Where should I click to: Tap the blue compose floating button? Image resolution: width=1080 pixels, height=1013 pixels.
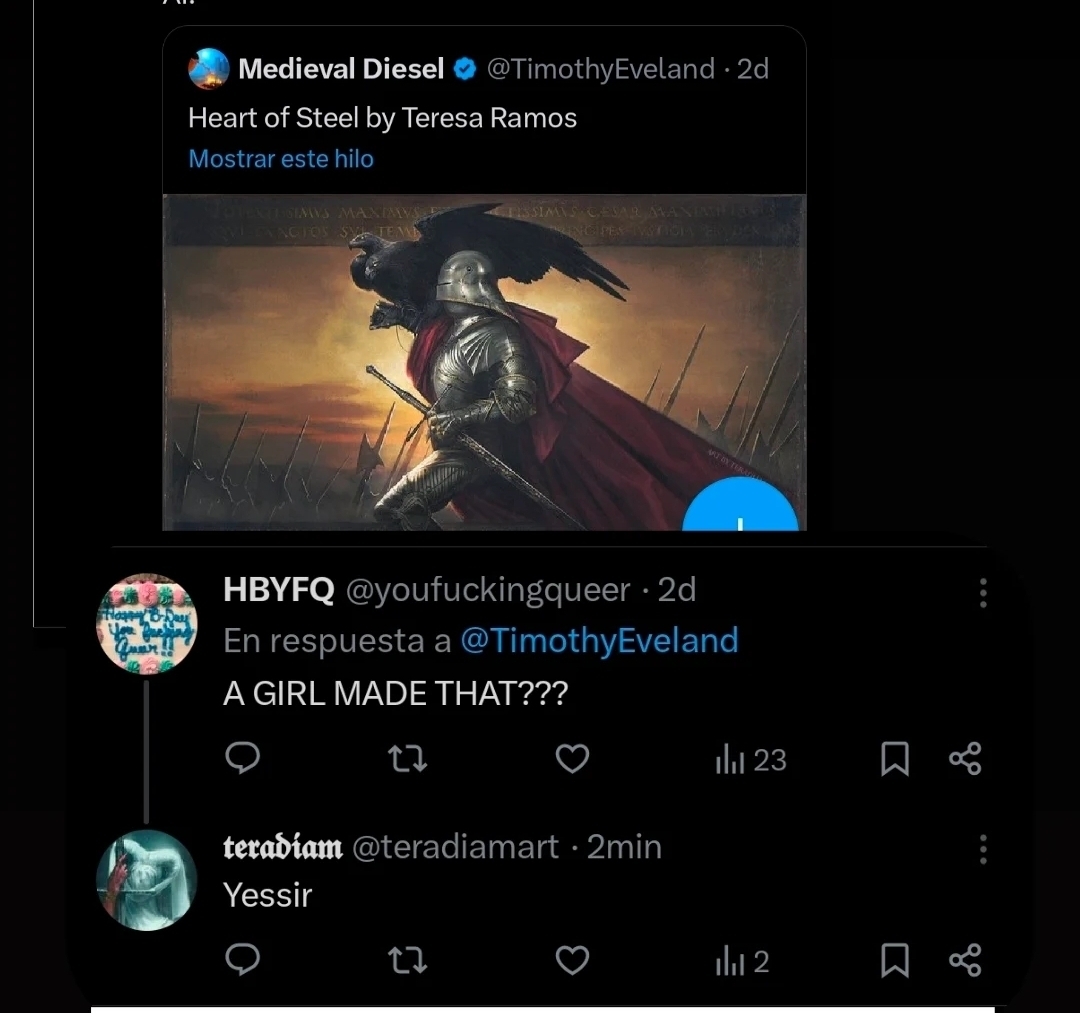coord(740,510)
